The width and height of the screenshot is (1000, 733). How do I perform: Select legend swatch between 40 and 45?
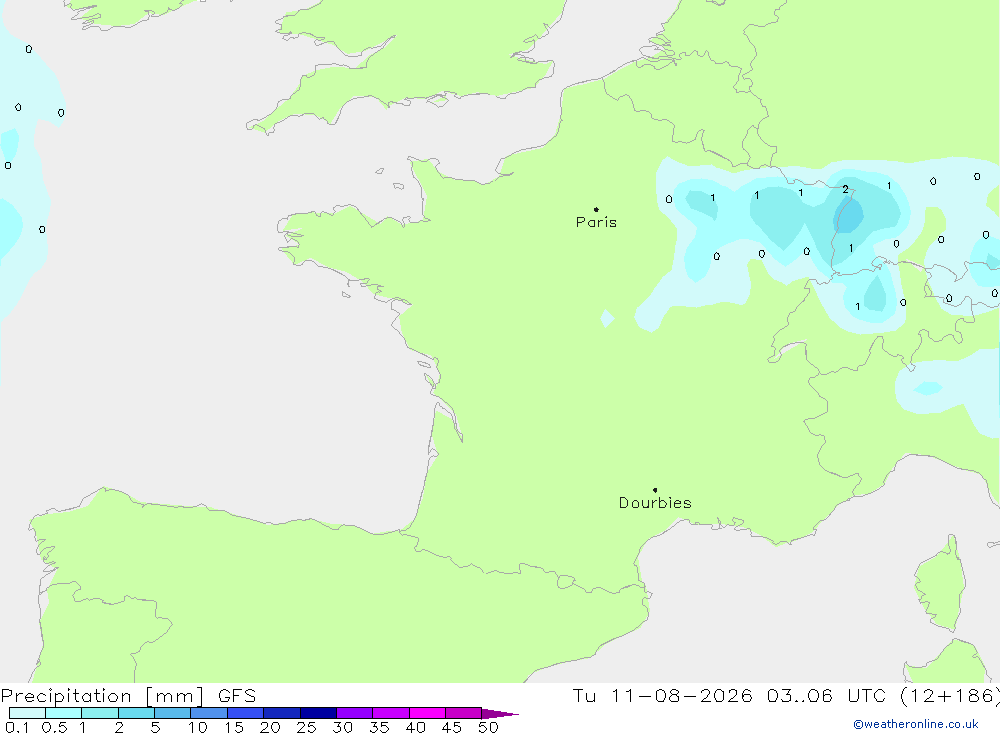click(427, 713)
